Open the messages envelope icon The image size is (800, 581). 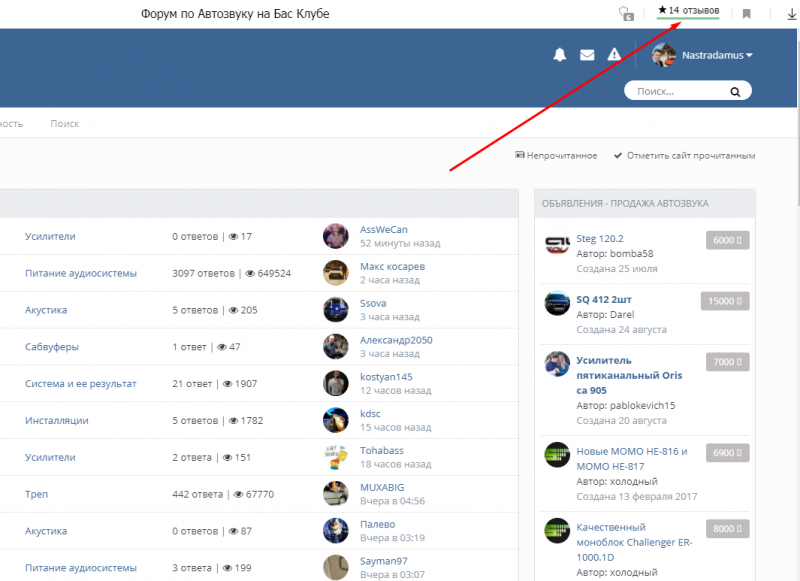(587, 55)
